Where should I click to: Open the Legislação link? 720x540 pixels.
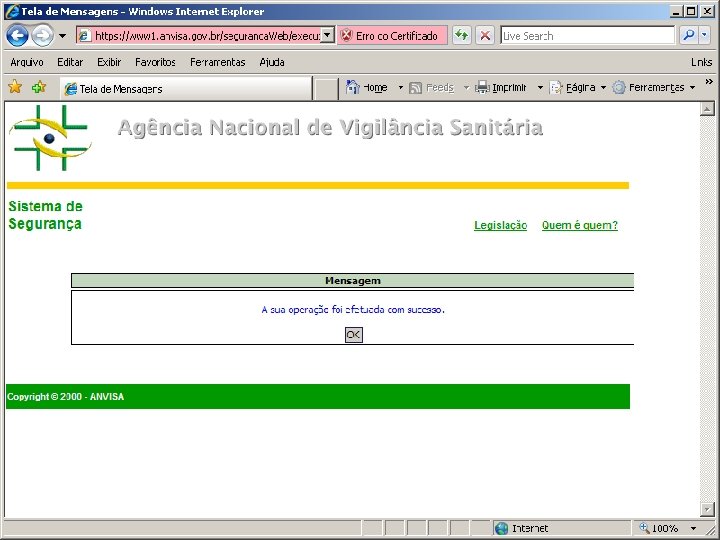(x=500, y=225)
